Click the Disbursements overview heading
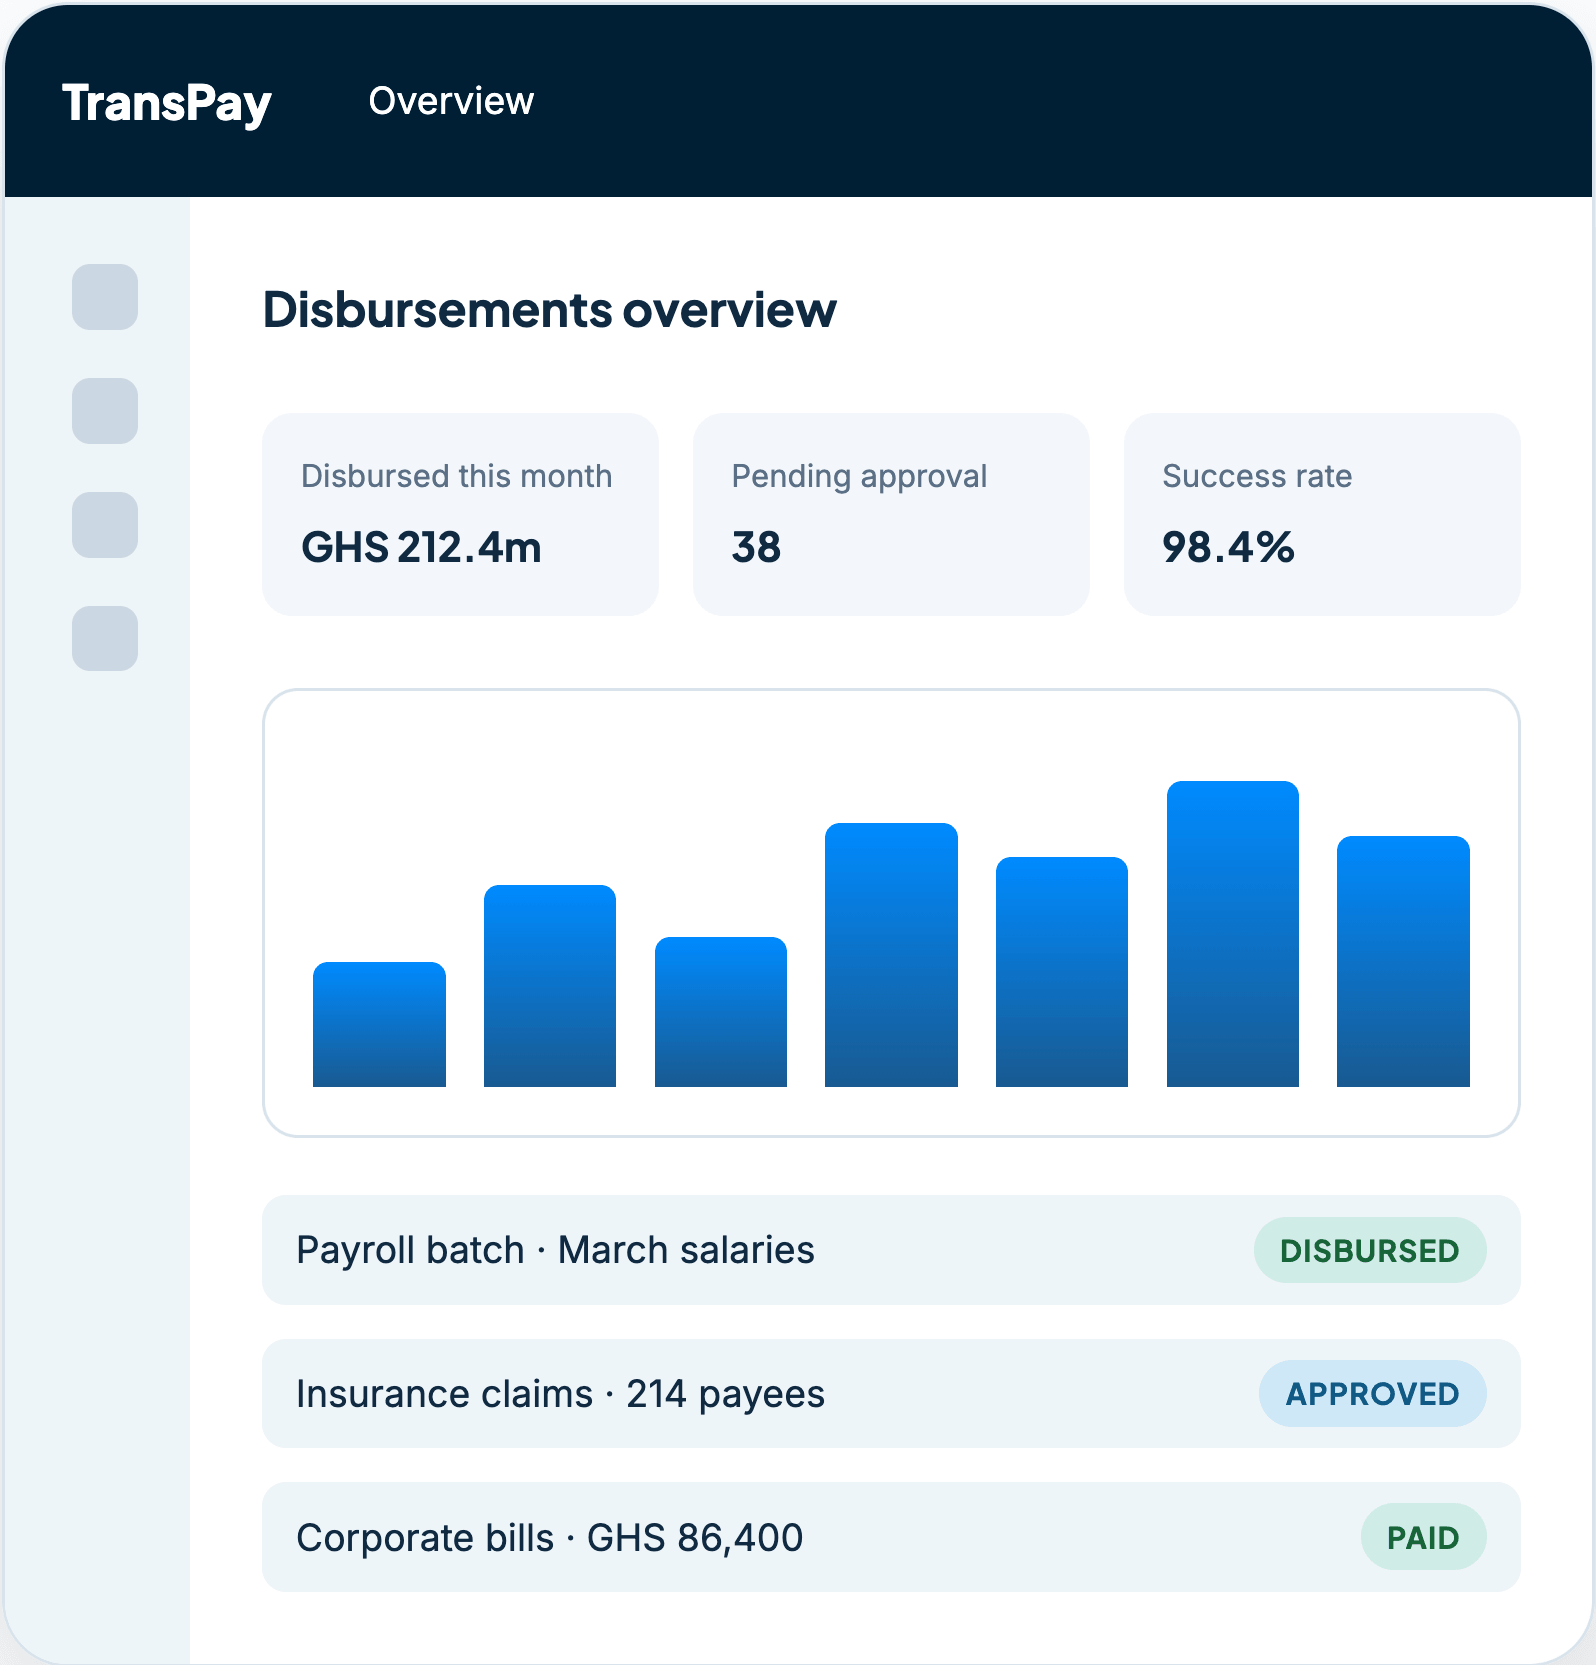 tap(549, 310)
